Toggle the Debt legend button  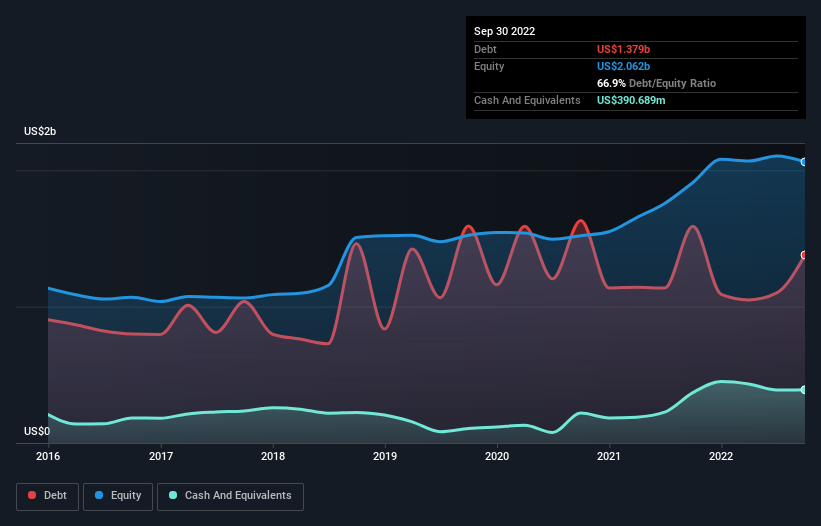tap(47, 496)
